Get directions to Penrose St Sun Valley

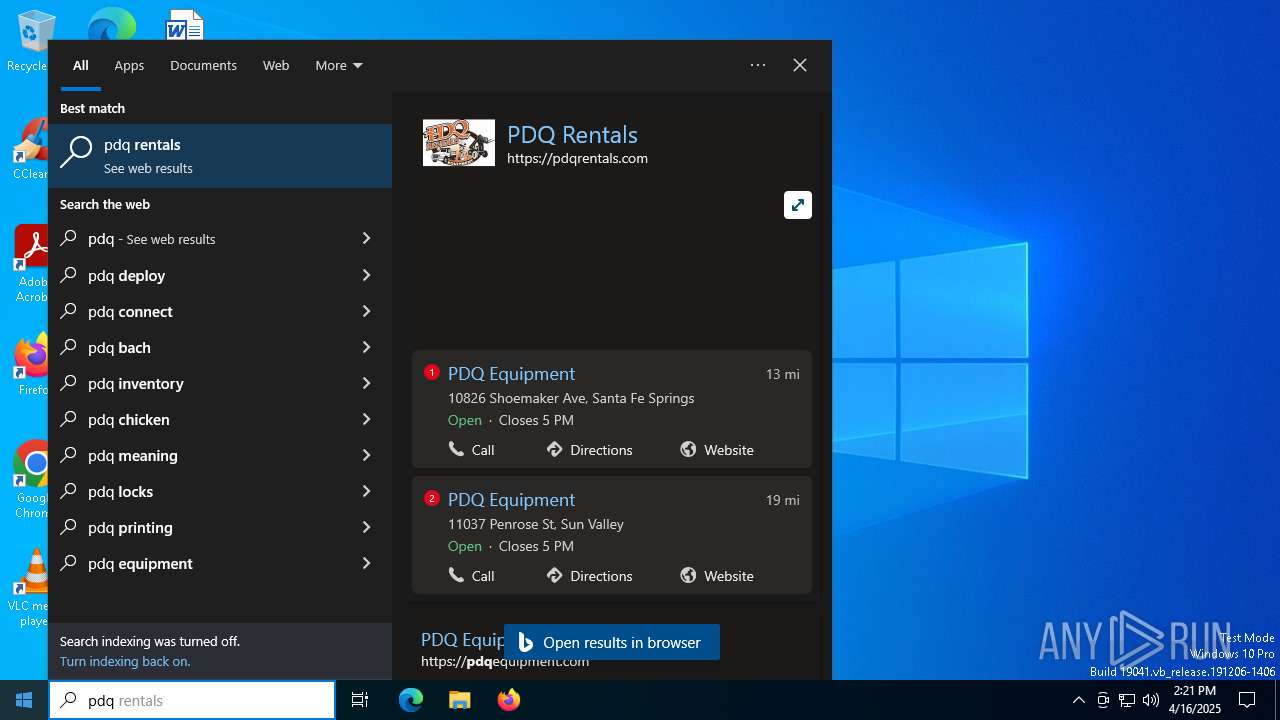(x=590, y=576)
